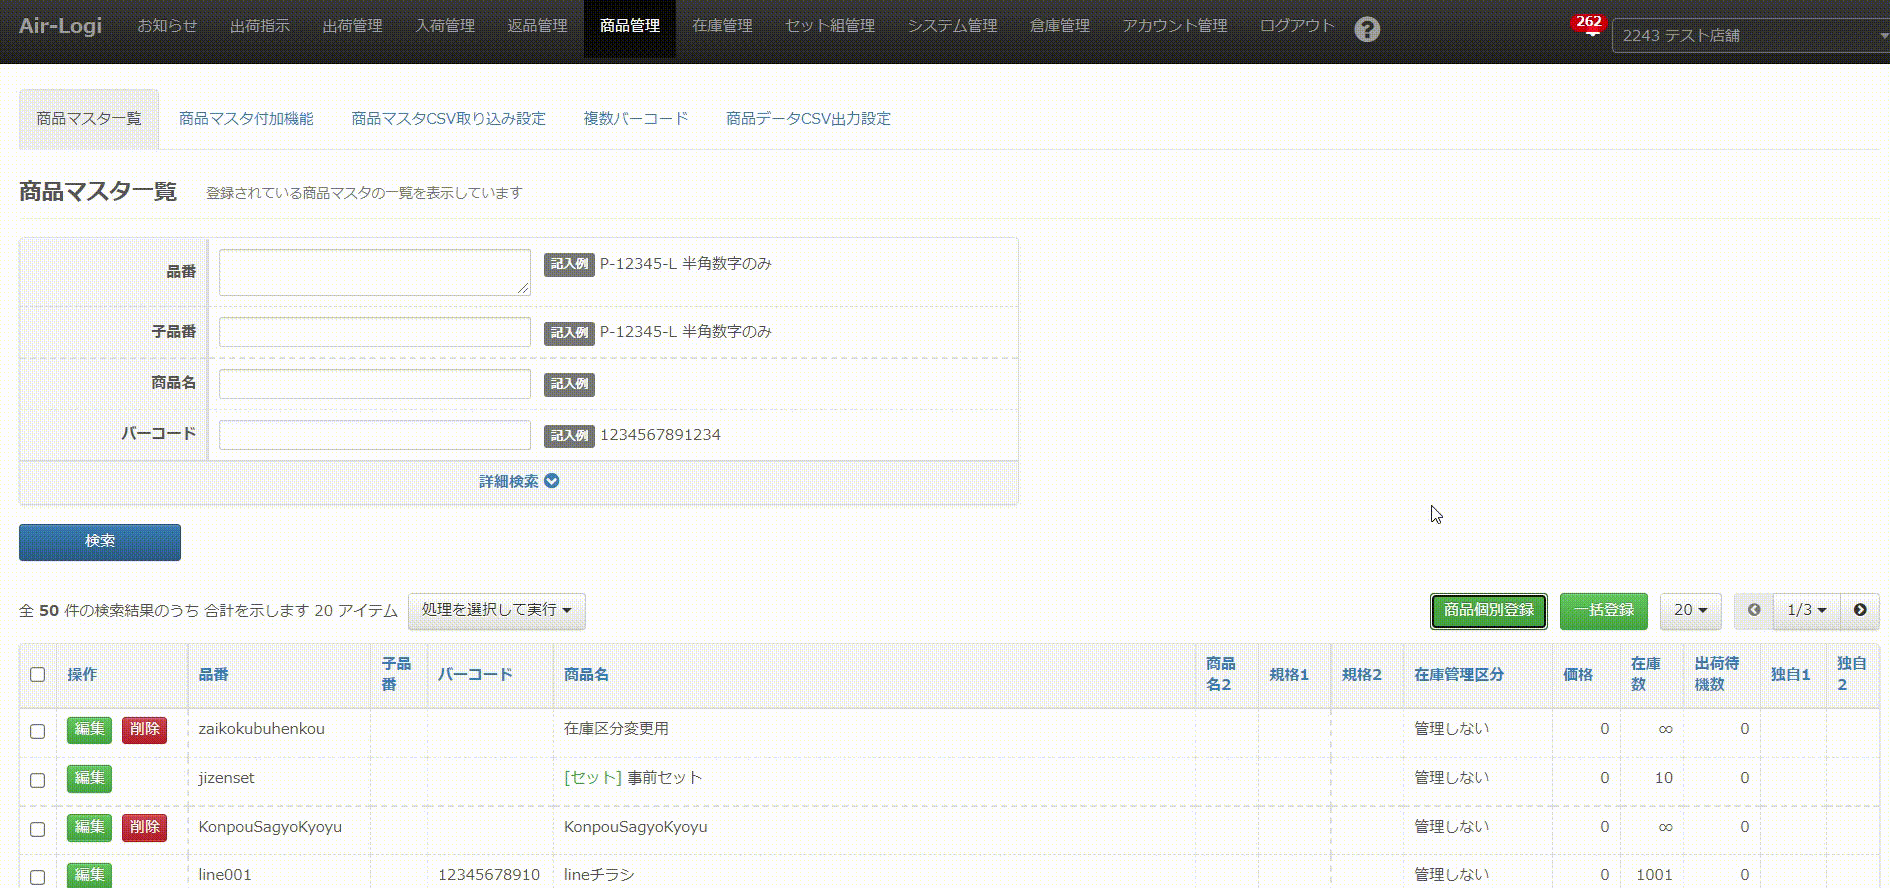The height and width of the screenshot is (888, 1890).
Task: Toggle the select-all checkbox in table header
Action: 38,674
